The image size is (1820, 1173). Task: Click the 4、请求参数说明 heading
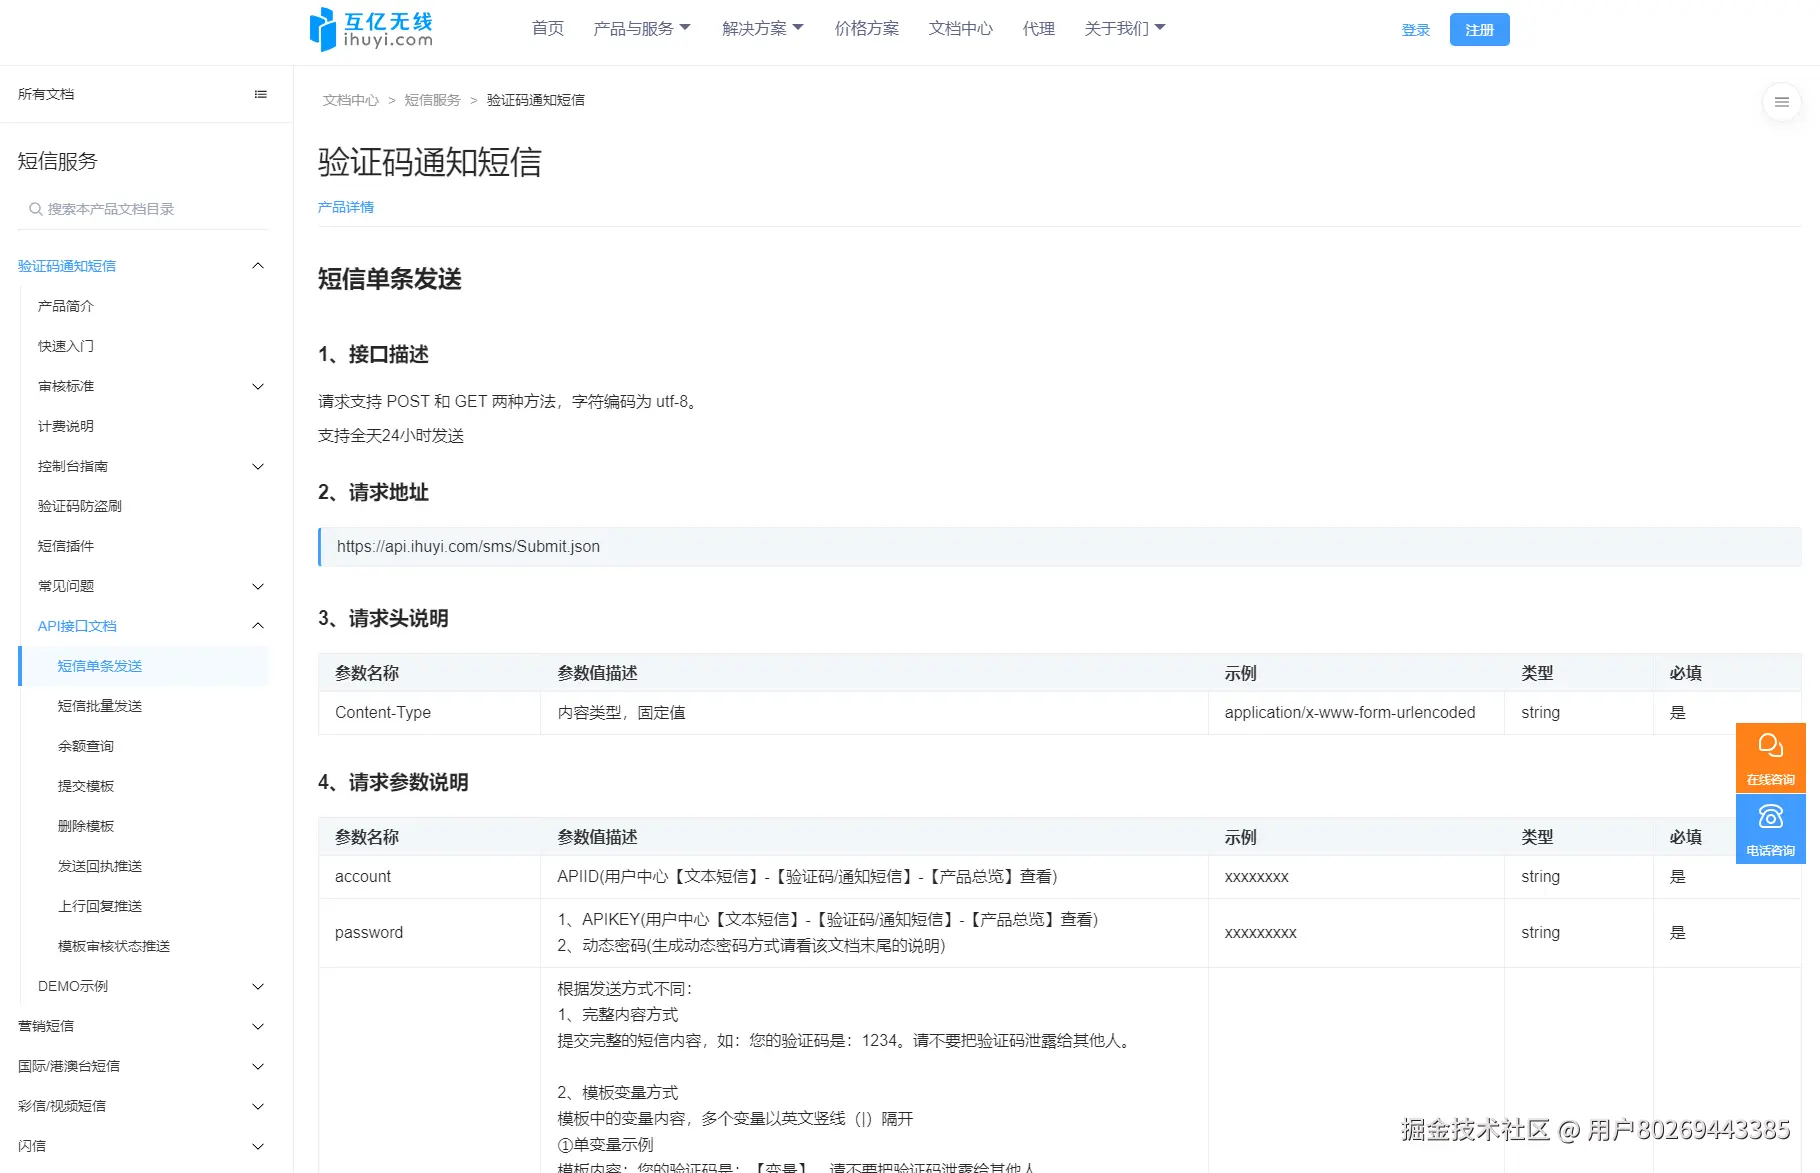[x=392, y=783]
